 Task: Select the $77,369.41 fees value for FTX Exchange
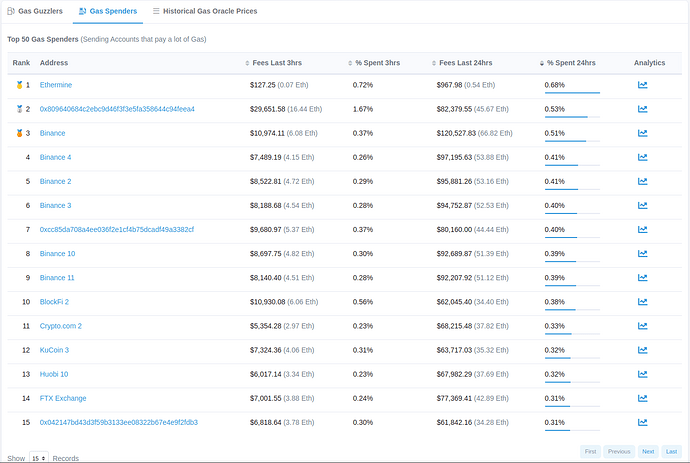coord(454,398)
